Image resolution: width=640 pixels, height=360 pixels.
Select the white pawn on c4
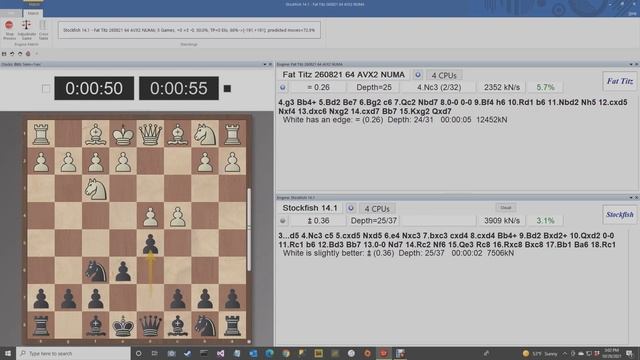[x=178, y=217]
